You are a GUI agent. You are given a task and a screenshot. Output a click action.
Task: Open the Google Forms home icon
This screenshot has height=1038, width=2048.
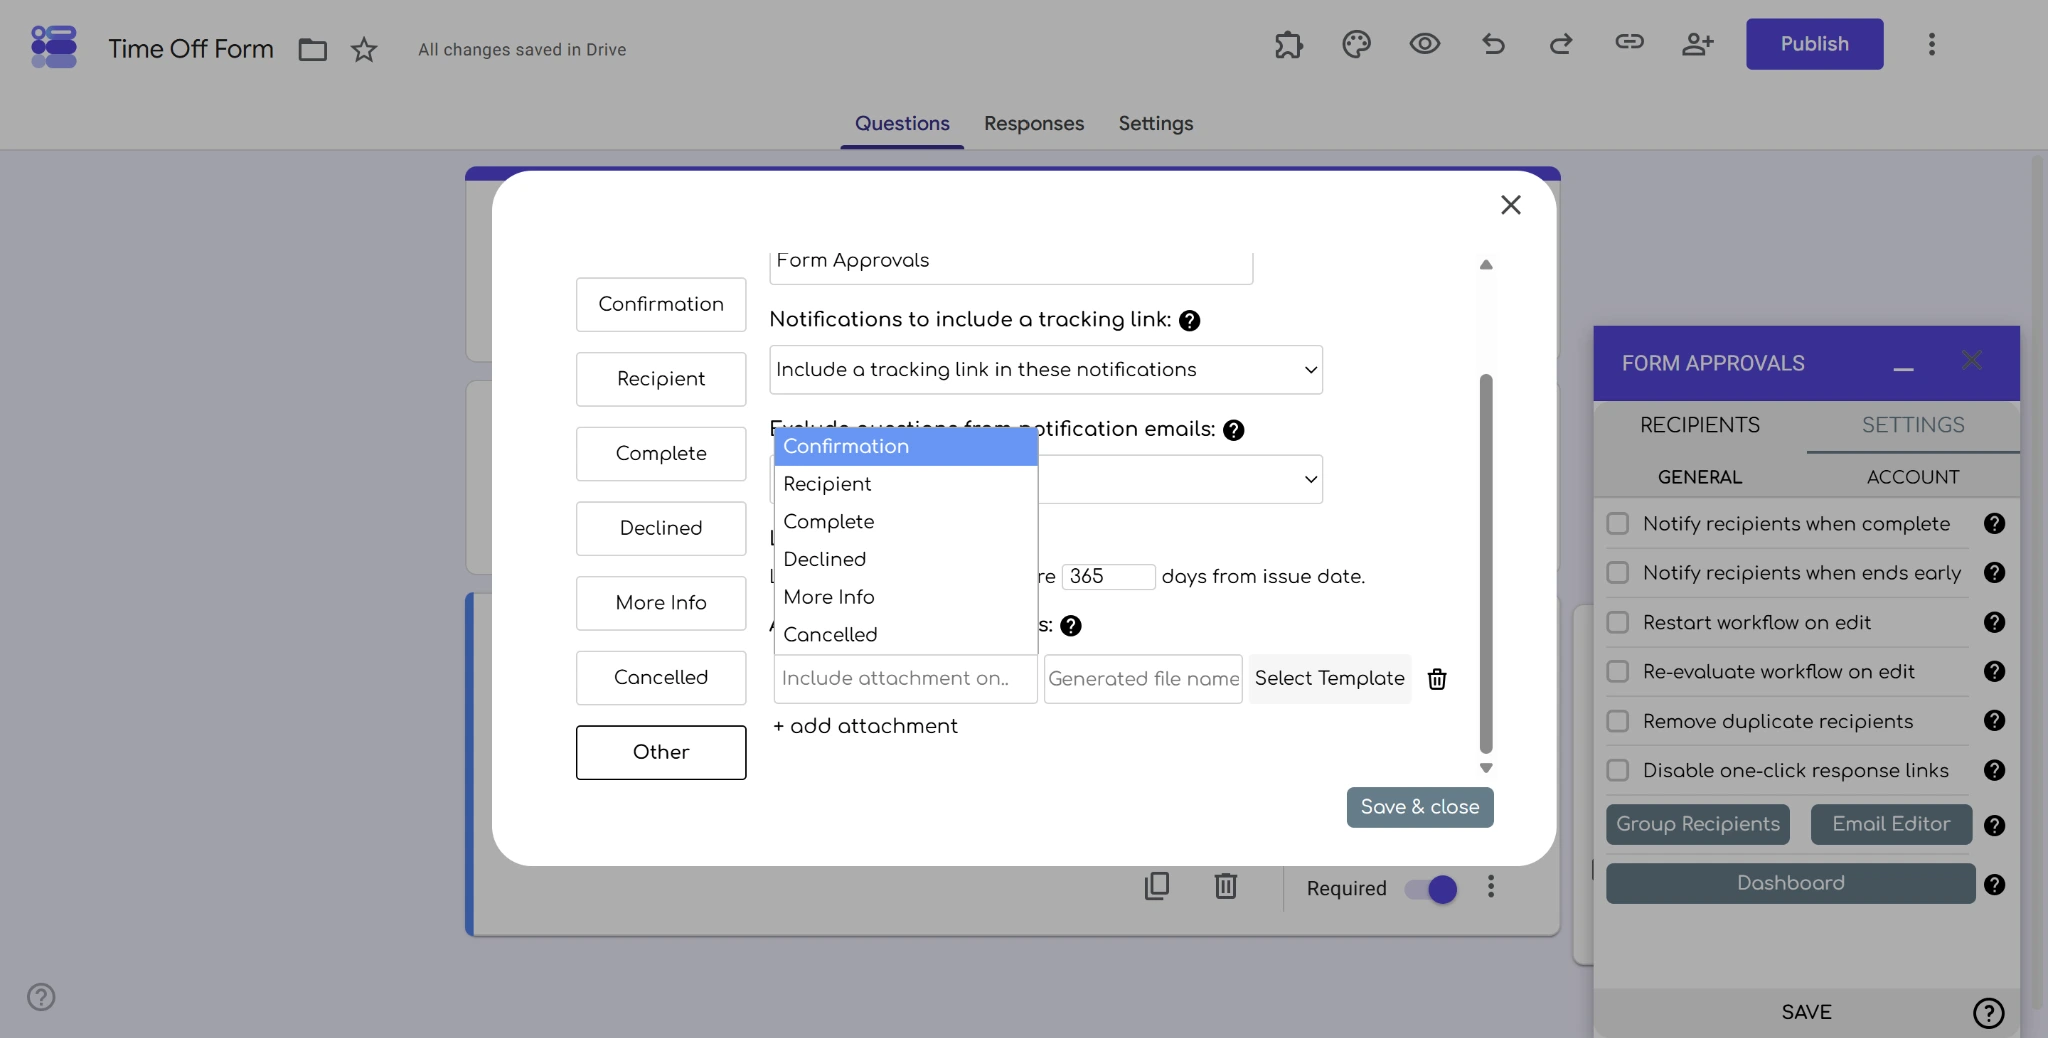tap(54, 47)
